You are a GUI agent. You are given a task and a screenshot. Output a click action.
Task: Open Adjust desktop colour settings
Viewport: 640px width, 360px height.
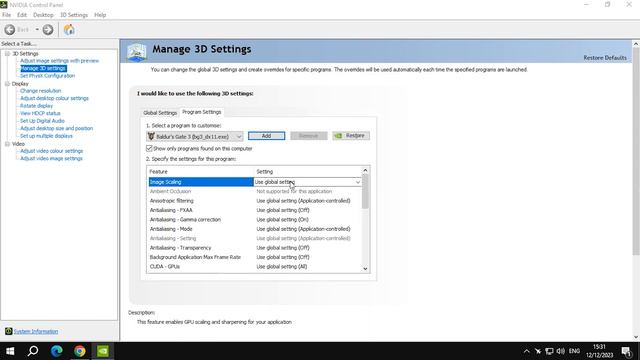[54, 98]
